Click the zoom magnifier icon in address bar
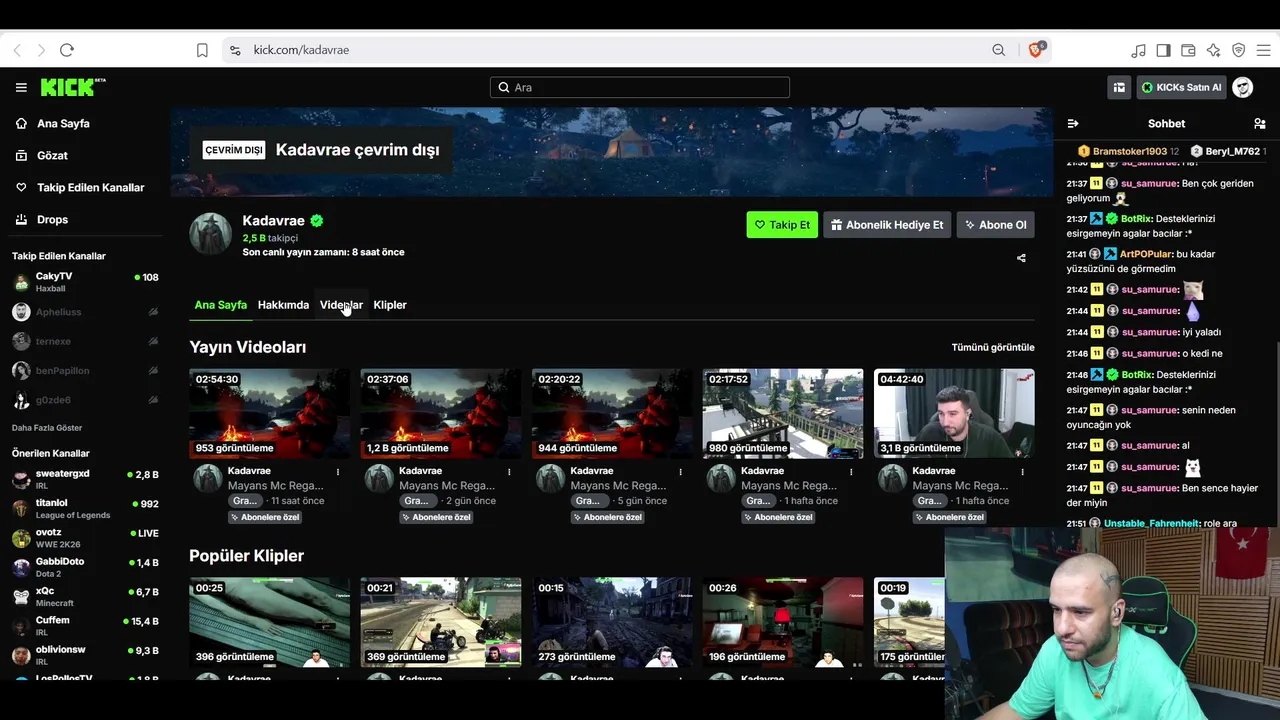 coord(999,50)
